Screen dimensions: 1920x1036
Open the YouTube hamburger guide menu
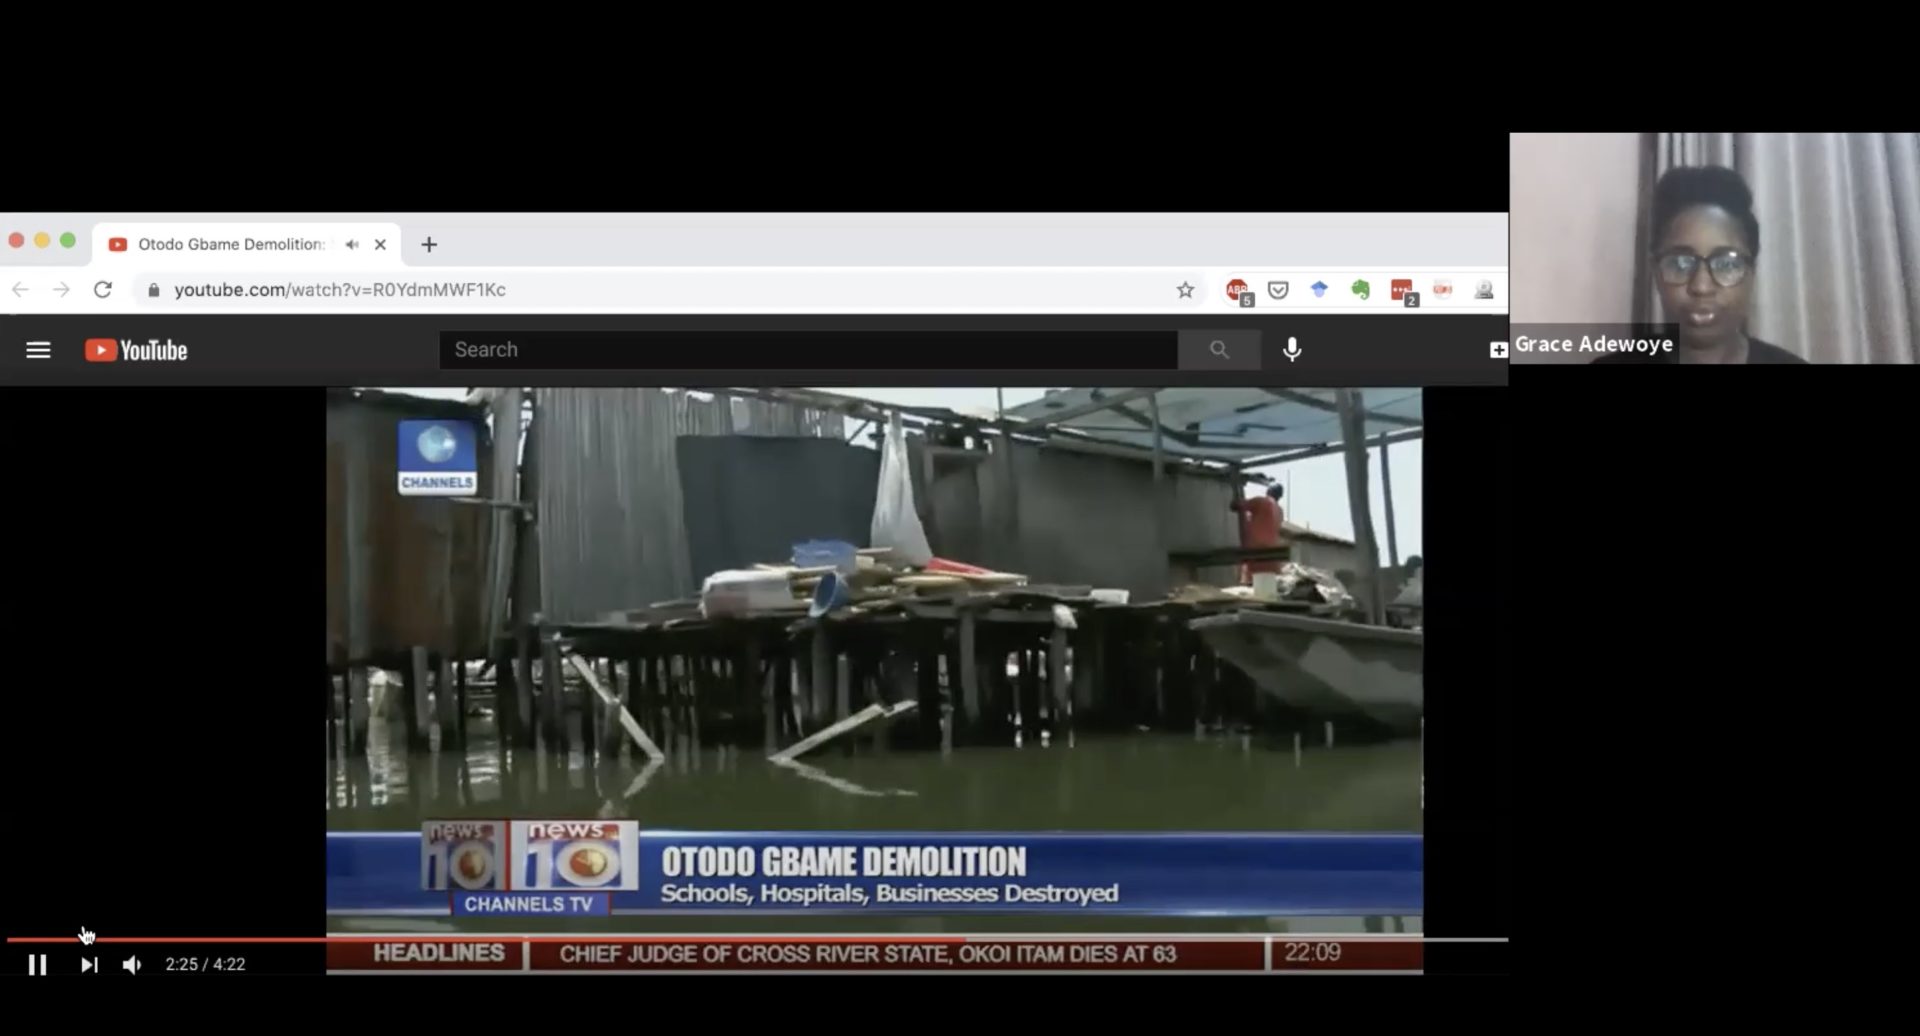coord(38,350)
